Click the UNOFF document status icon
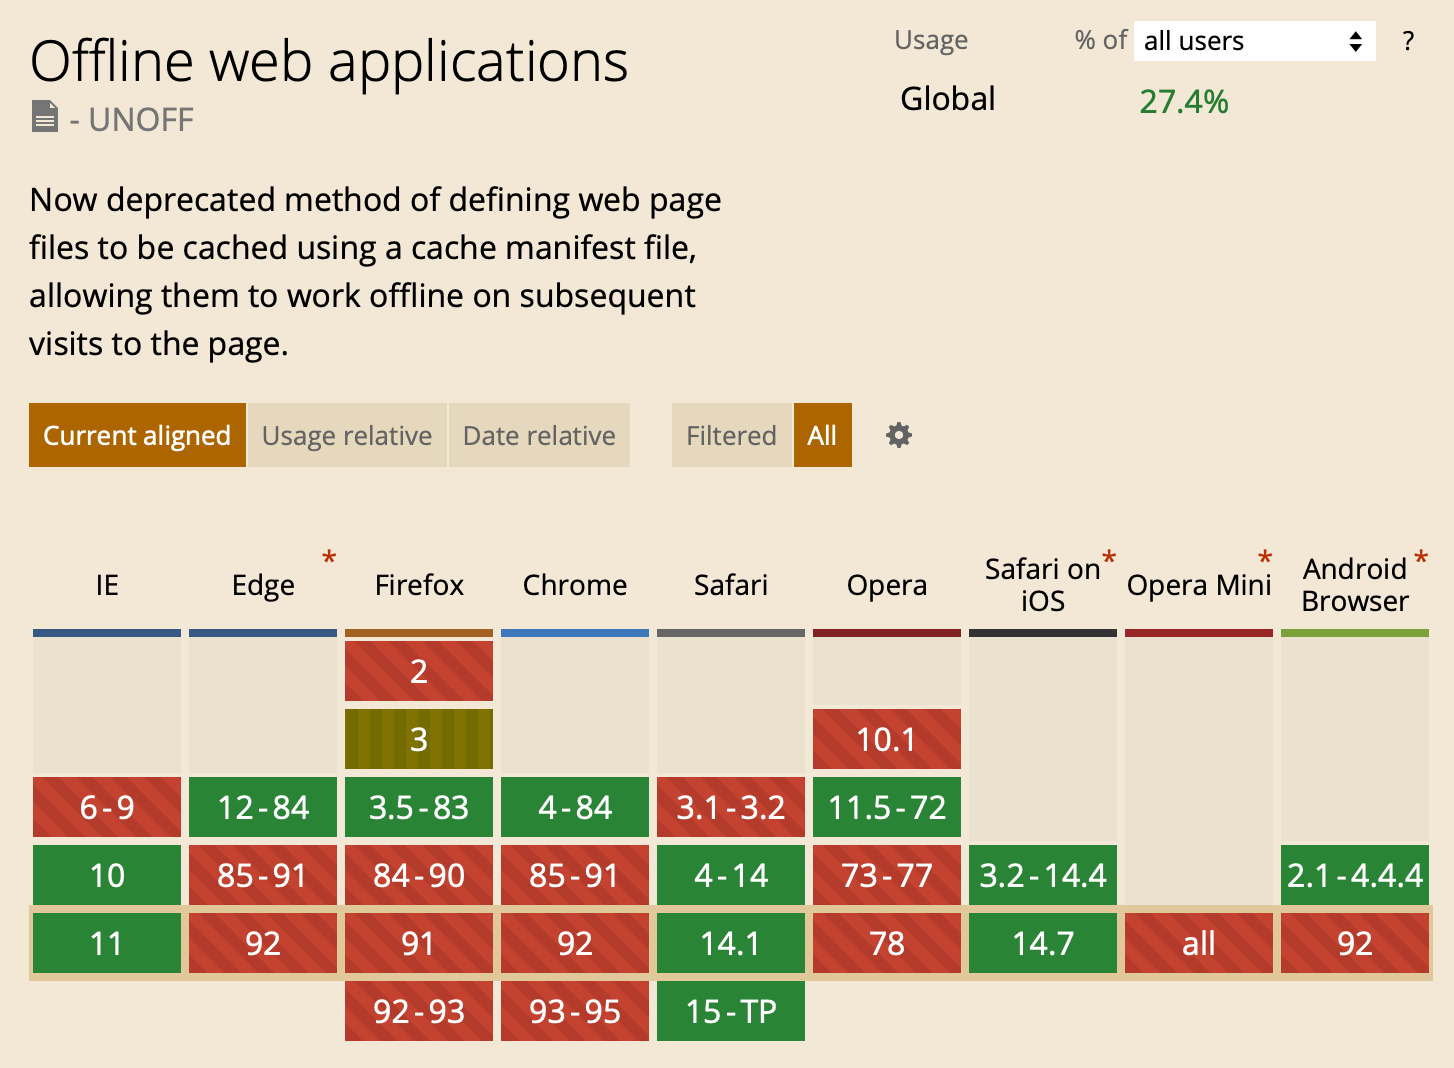 [44, 116]
